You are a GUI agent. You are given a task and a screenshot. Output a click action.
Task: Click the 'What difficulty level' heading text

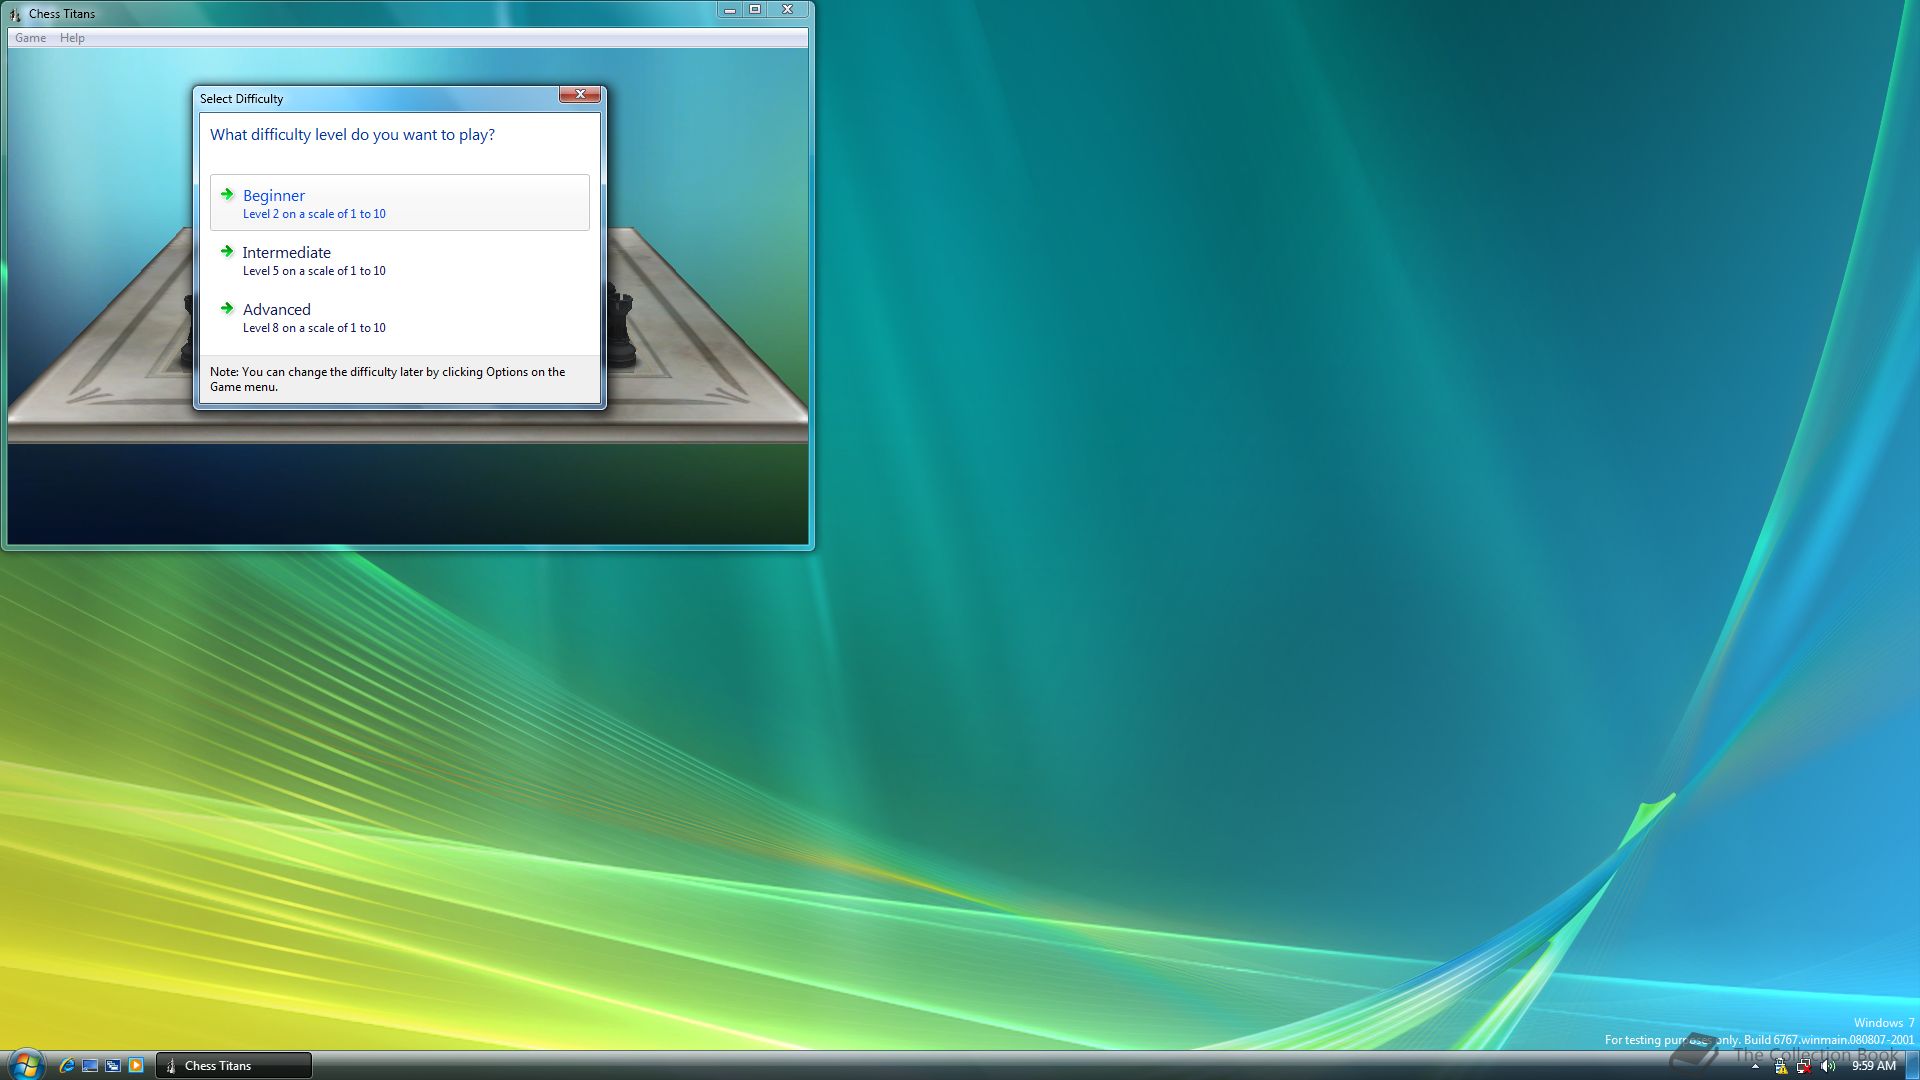pos(352,135)
